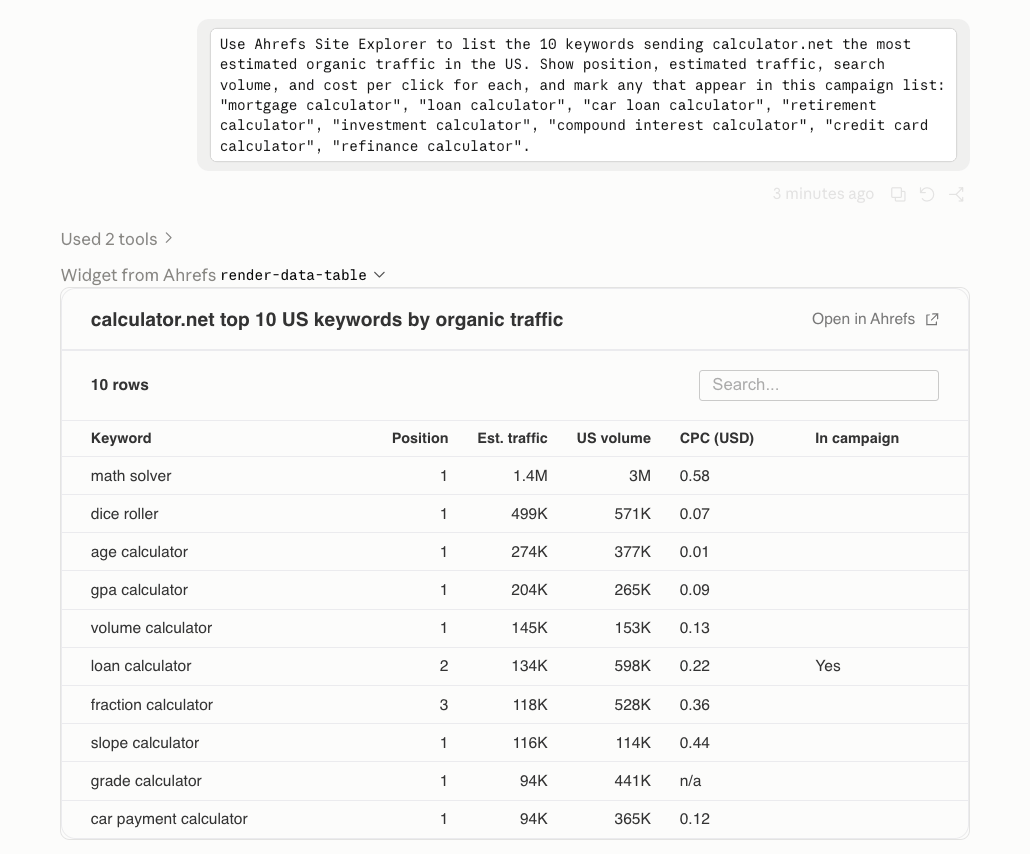
Task: Click the 'Yes' campaign marker for loan calculator
Action: (x=828, y=667)
